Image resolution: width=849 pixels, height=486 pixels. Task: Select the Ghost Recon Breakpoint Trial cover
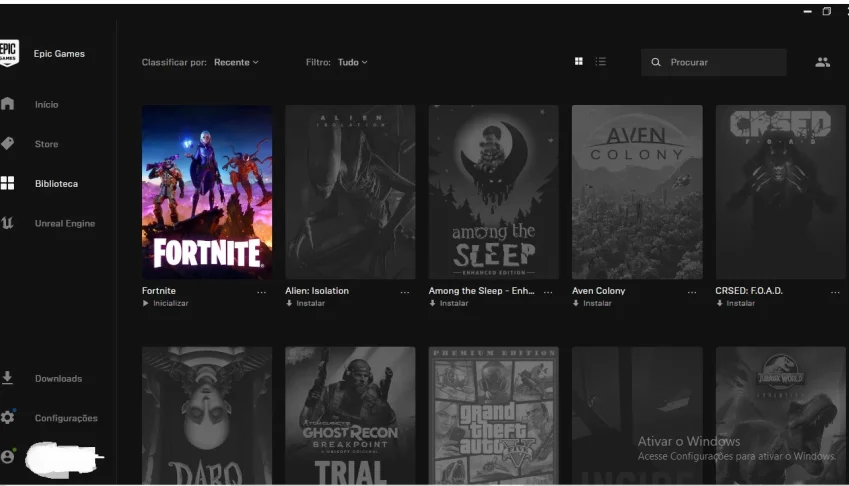tap(350, 416)
